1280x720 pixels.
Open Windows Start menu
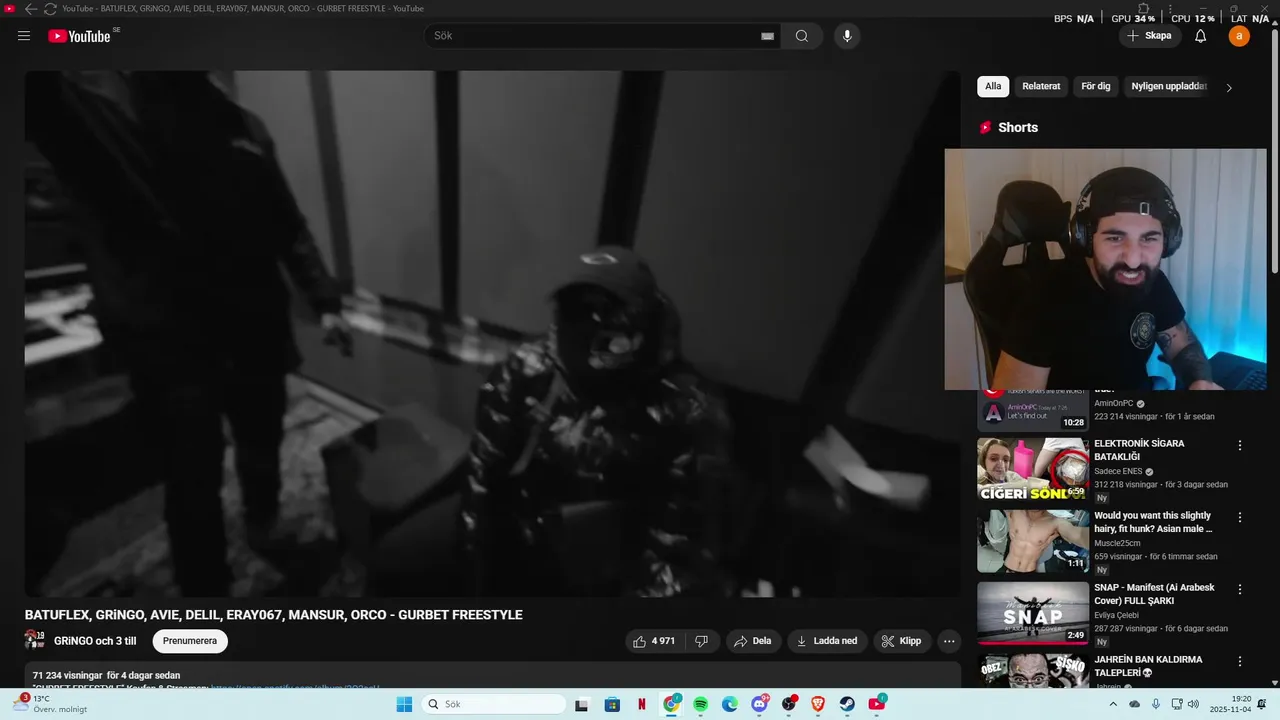tap(404, 704)
